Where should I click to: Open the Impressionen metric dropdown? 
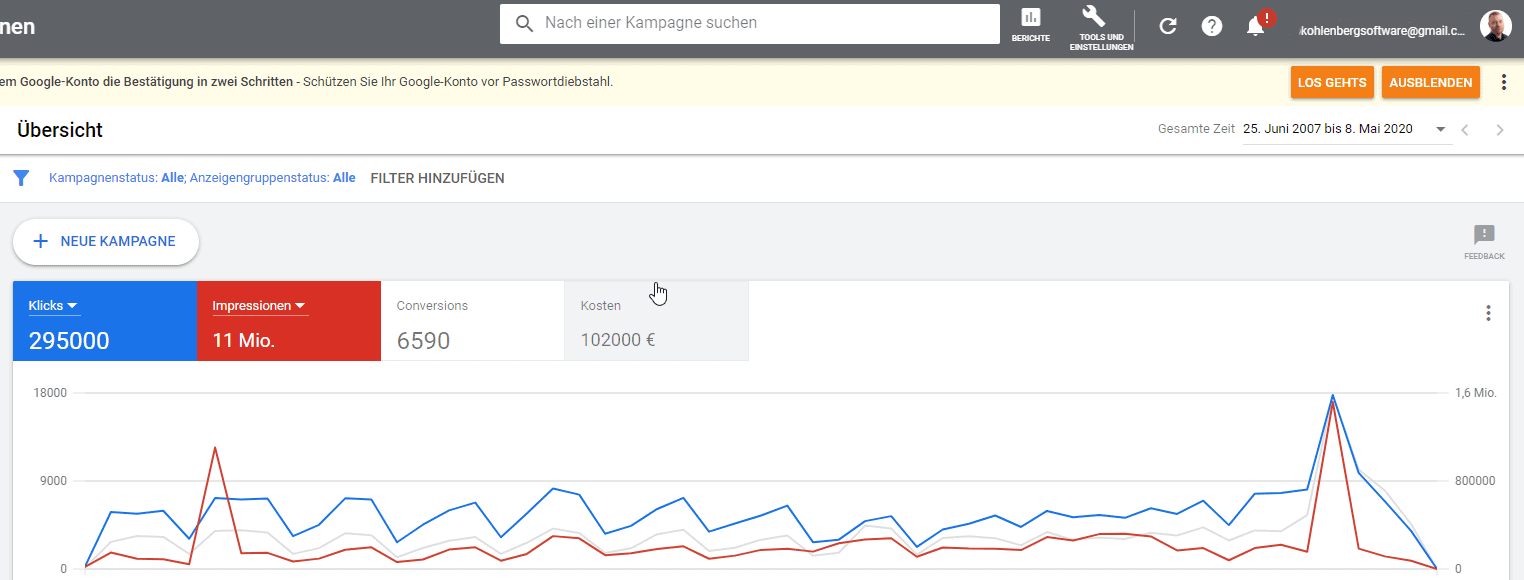(x=259, y=306)
